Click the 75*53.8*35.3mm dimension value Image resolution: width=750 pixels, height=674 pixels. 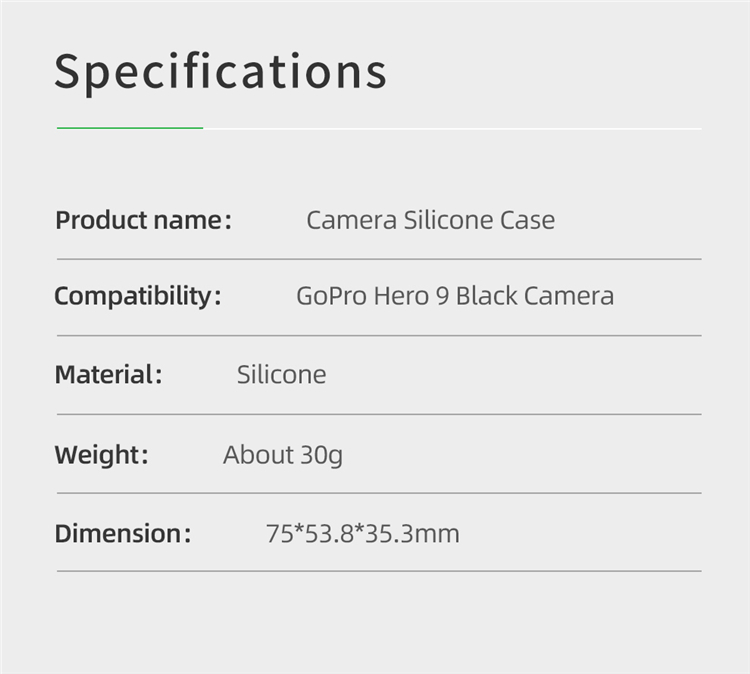coord(363,533)
